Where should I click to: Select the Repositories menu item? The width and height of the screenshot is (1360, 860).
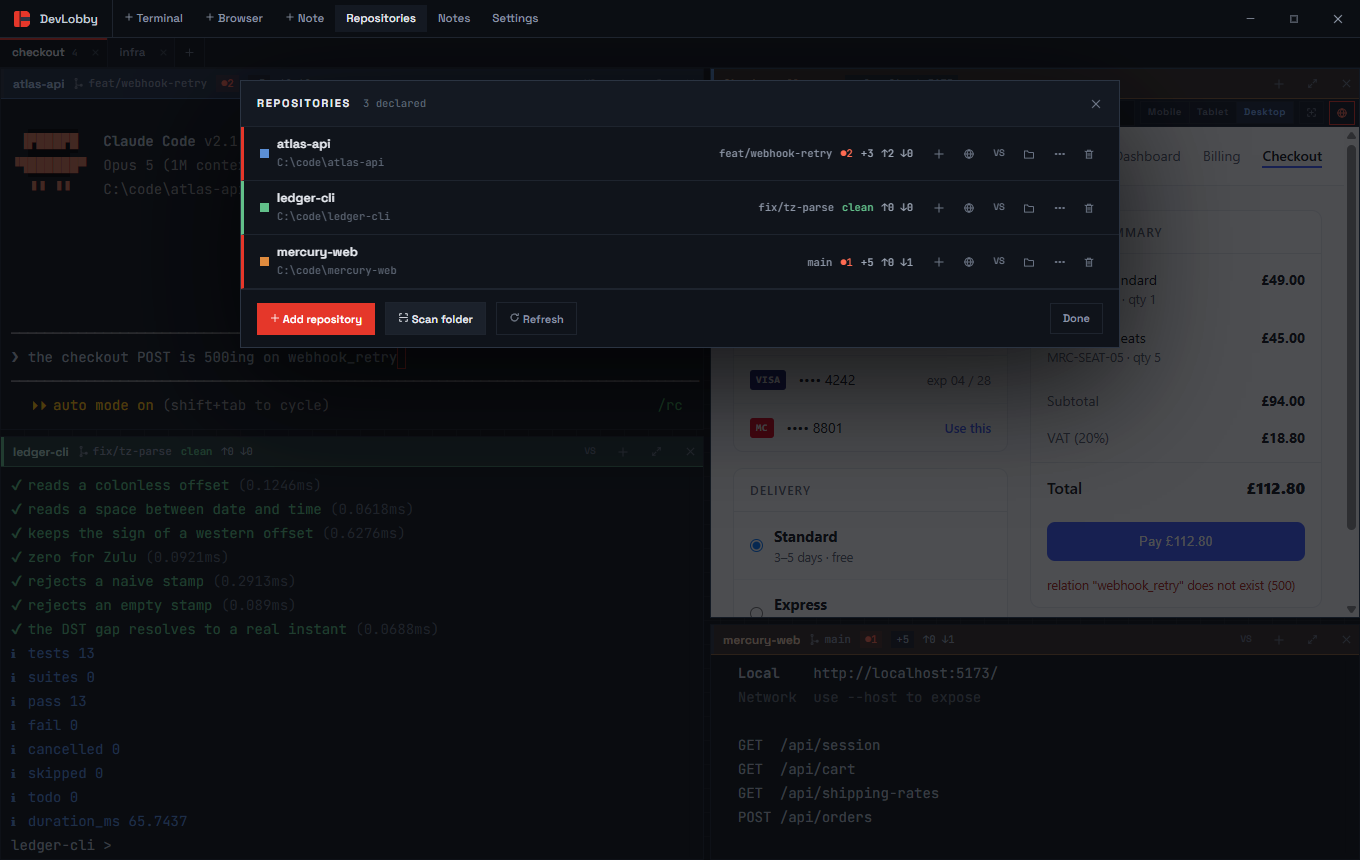(x=381, y=18)
